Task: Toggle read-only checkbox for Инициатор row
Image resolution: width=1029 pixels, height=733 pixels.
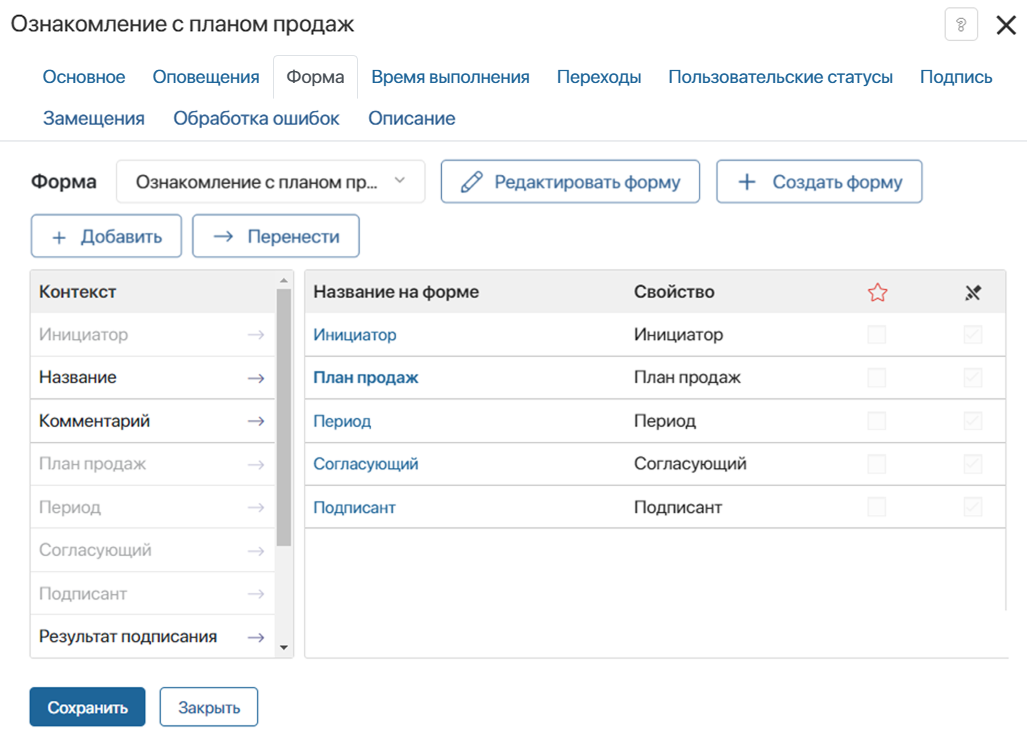Action: coord(973,335)
